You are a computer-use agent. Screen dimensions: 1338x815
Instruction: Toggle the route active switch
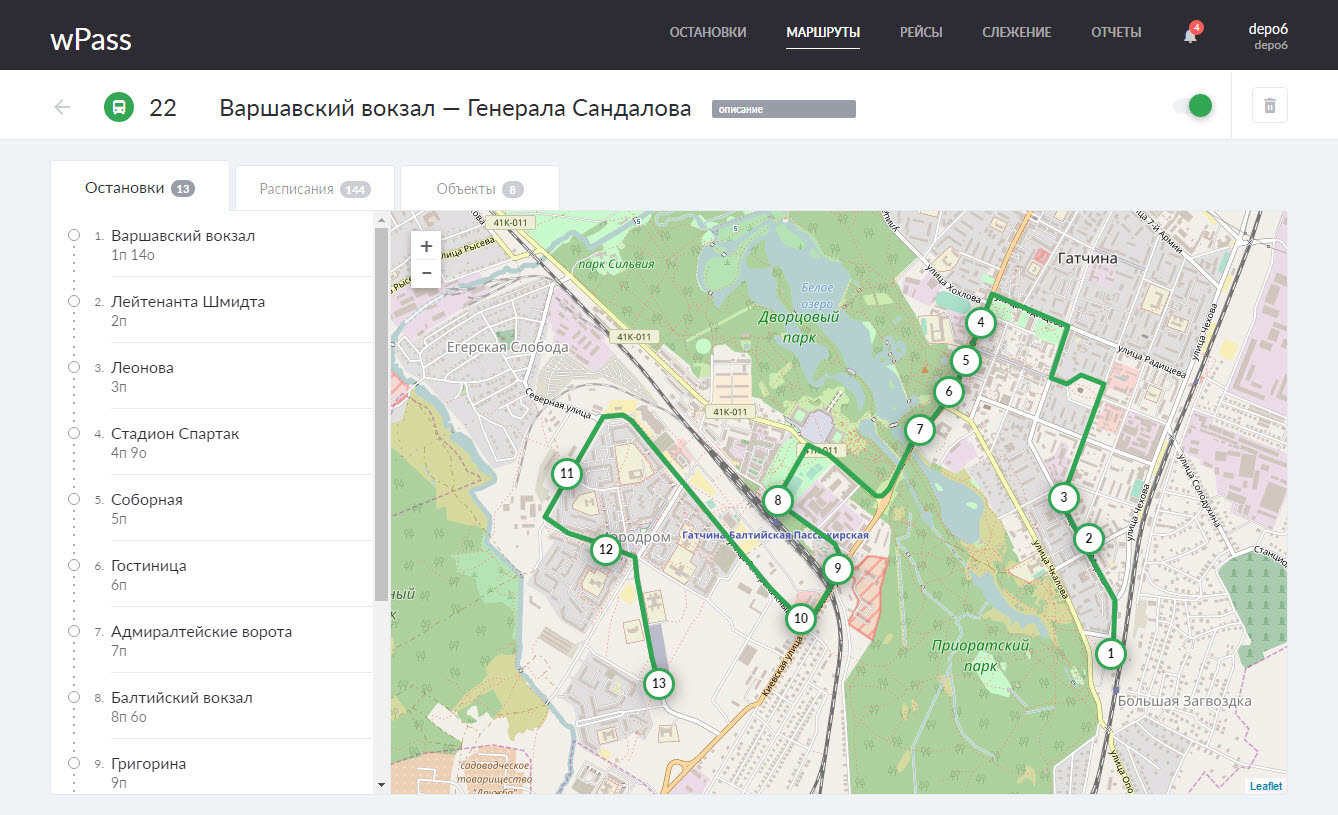click(x=1193, y=106)
